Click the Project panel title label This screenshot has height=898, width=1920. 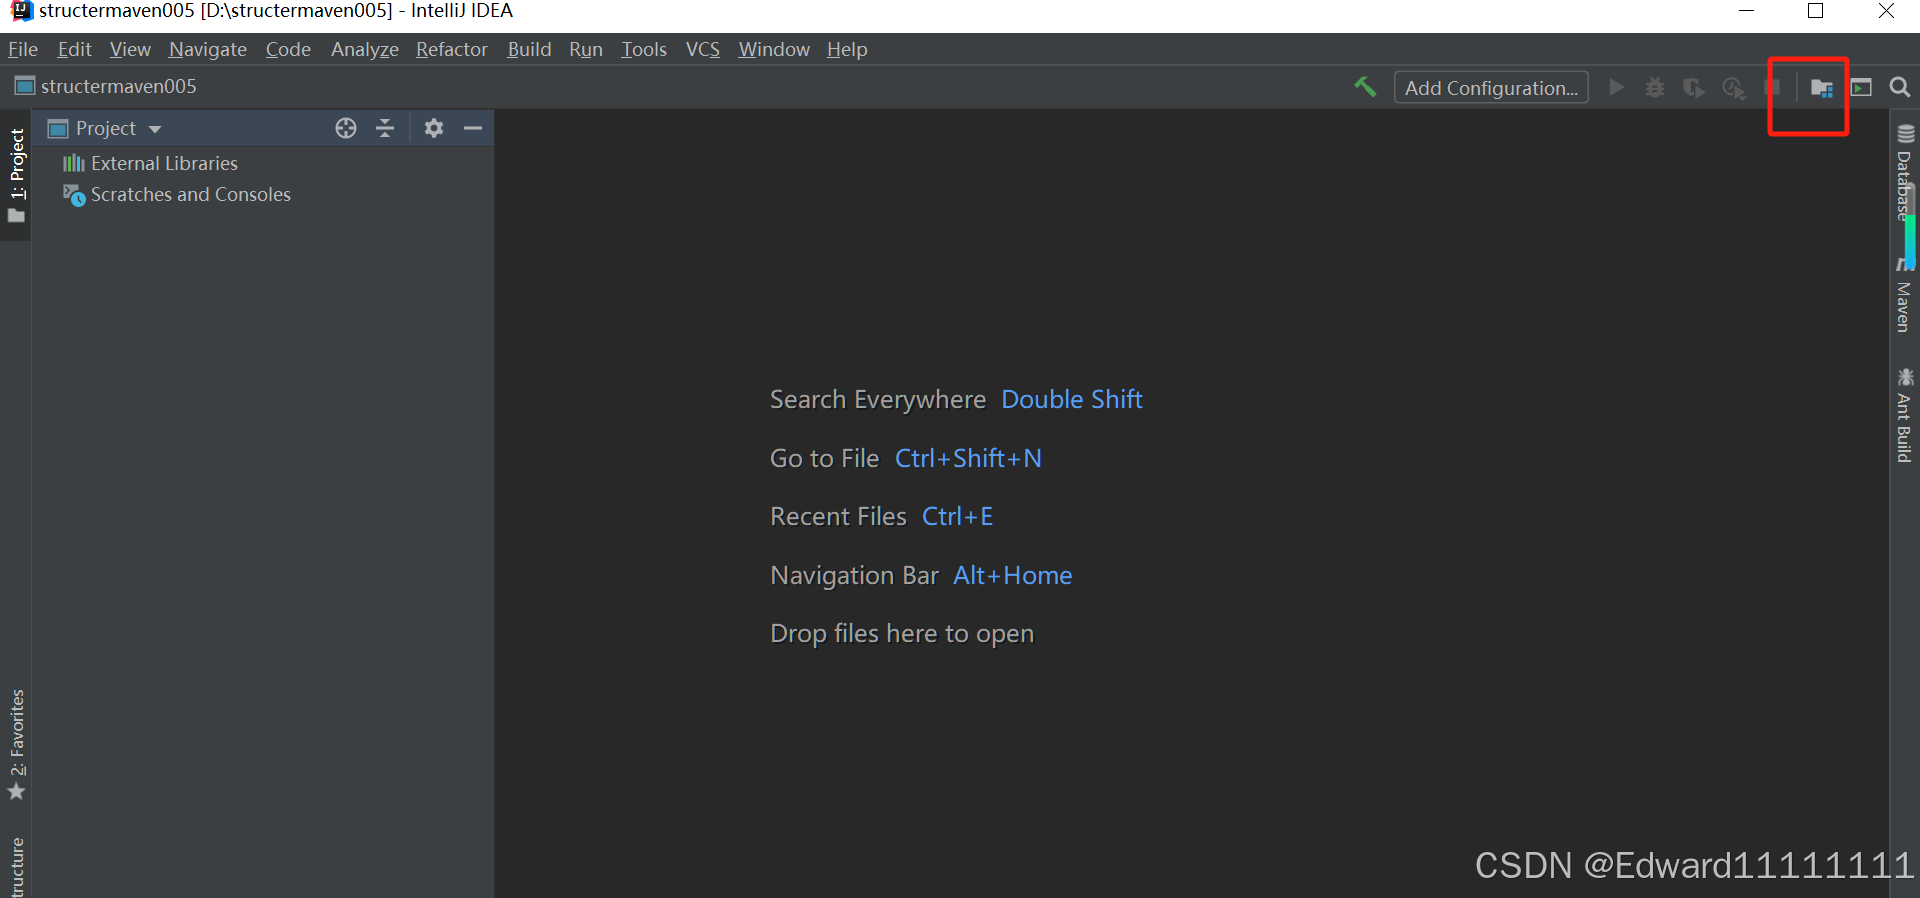106,128
